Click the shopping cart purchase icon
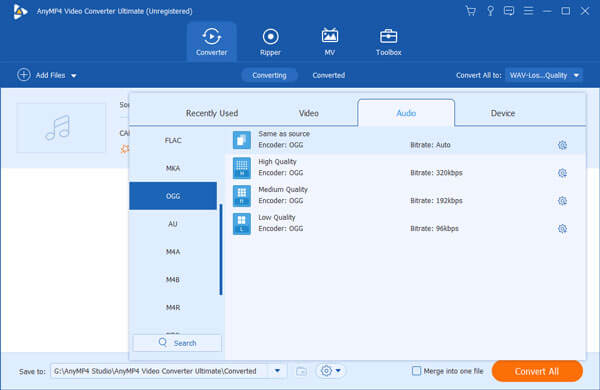600x390 pixels. tap(471, 11)
